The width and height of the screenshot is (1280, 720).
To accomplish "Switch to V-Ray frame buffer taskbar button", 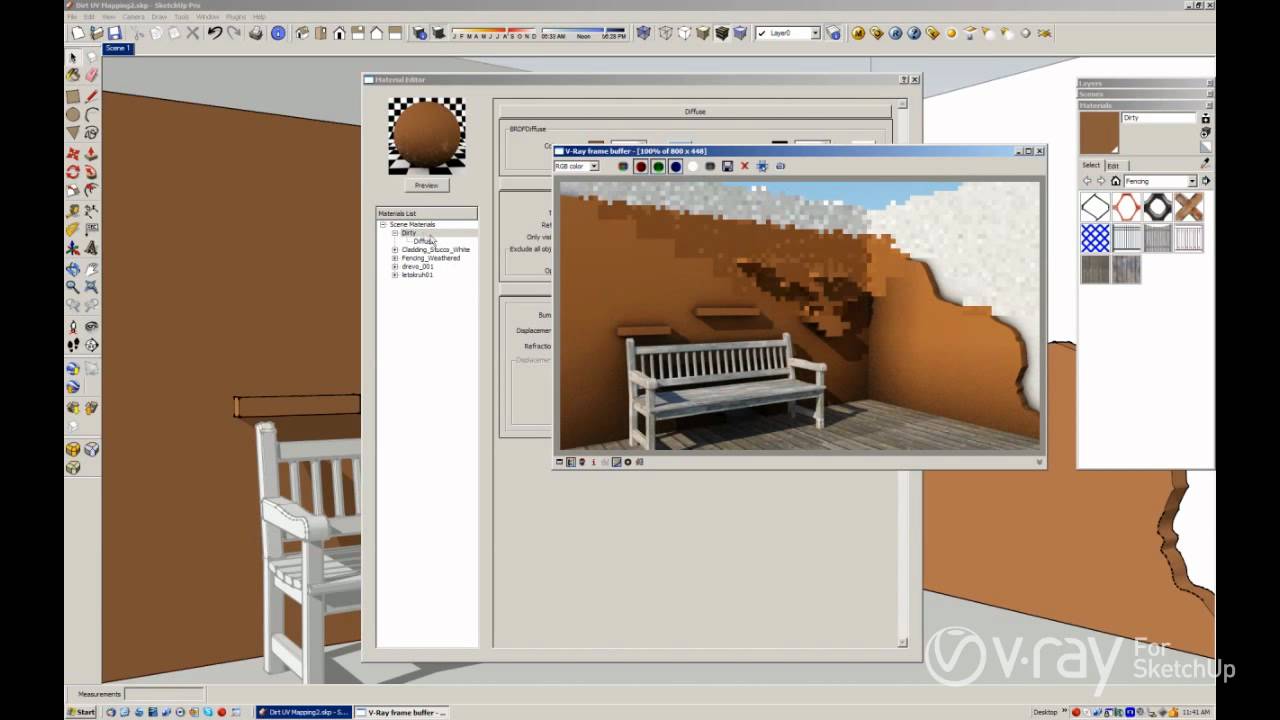I will click(401, 712).
